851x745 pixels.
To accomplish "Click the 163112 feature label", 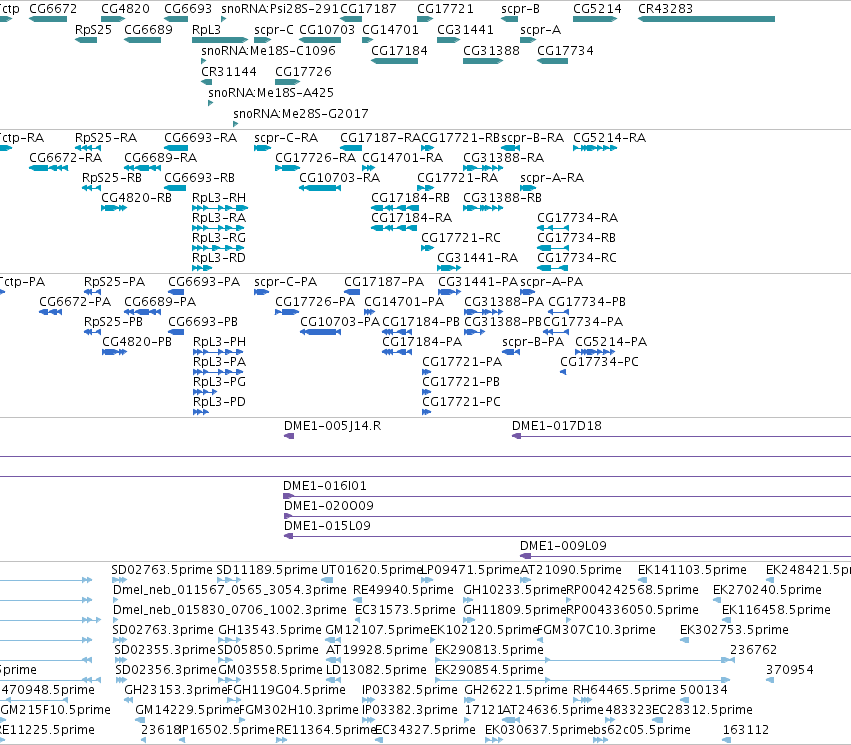I will 746,729.
